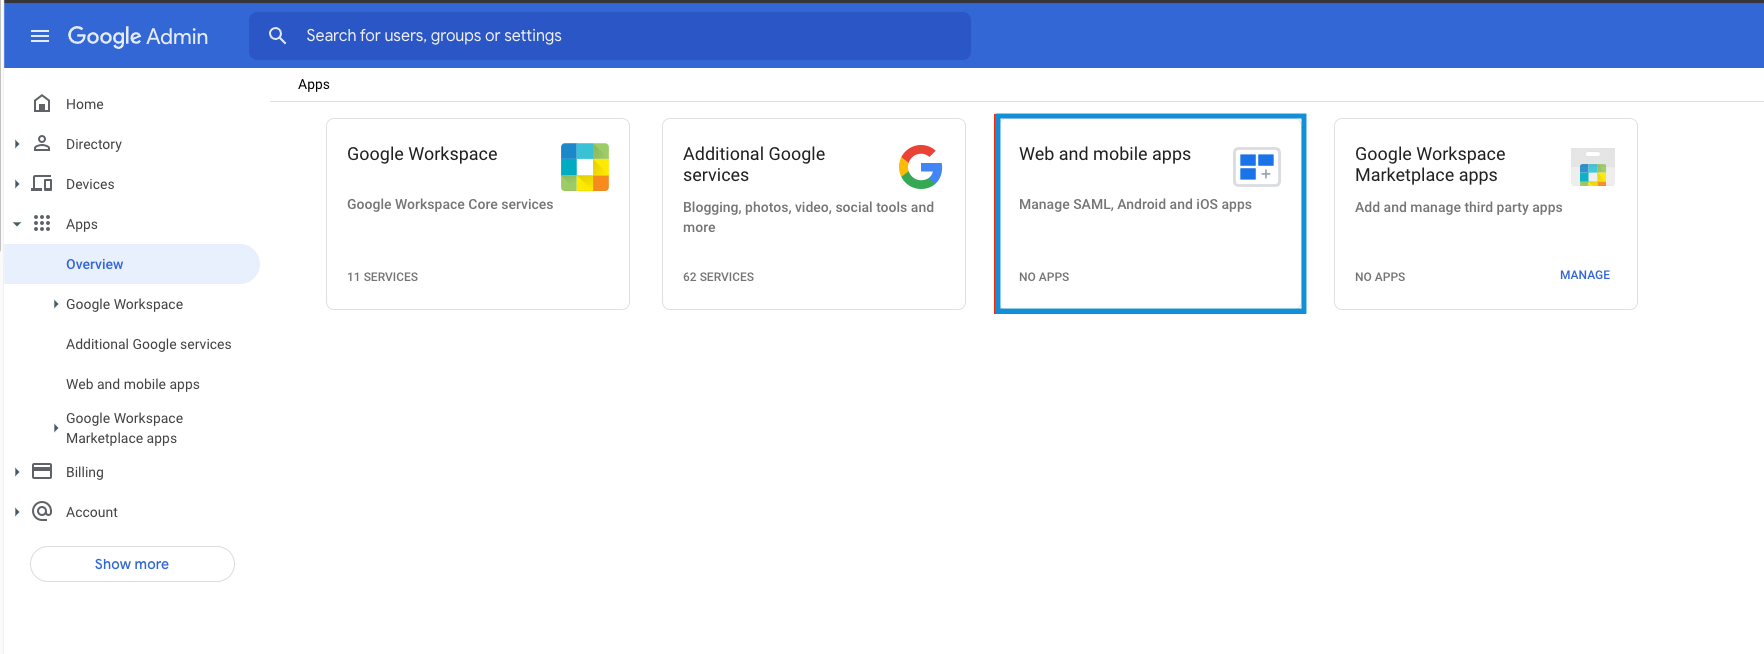Click the Directory person icon
The image size is (1764, 654).
[42, 144]
